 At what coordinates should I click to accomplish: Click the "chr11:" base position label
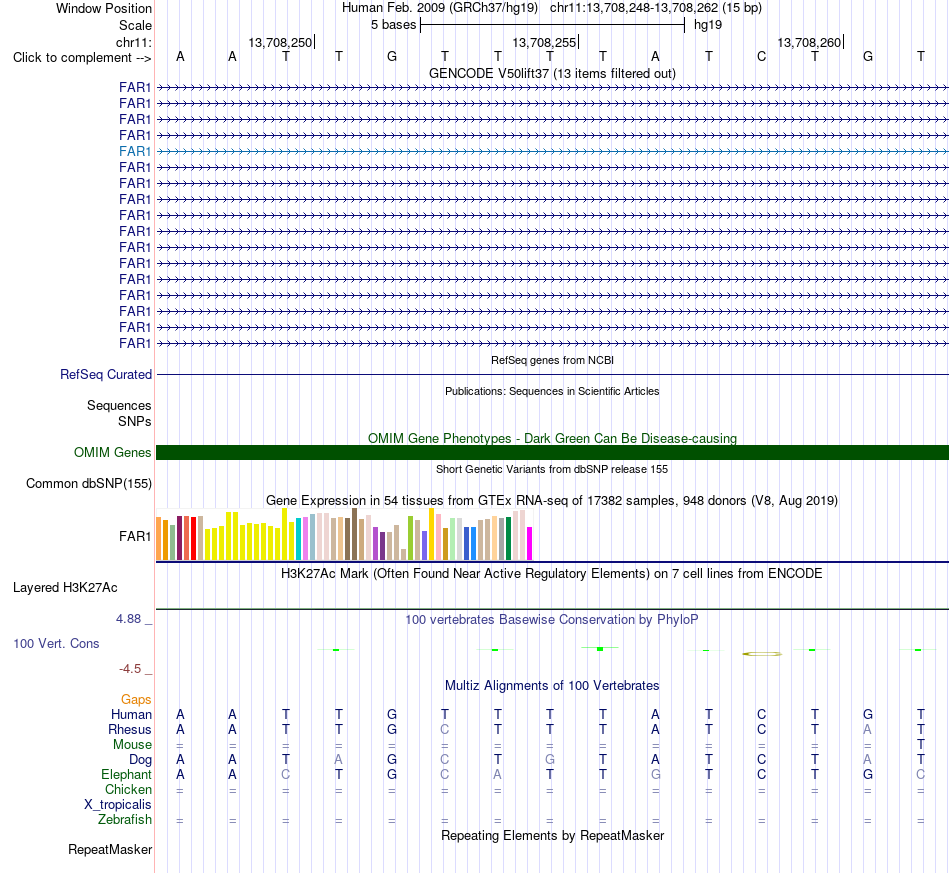coord(133,42)
